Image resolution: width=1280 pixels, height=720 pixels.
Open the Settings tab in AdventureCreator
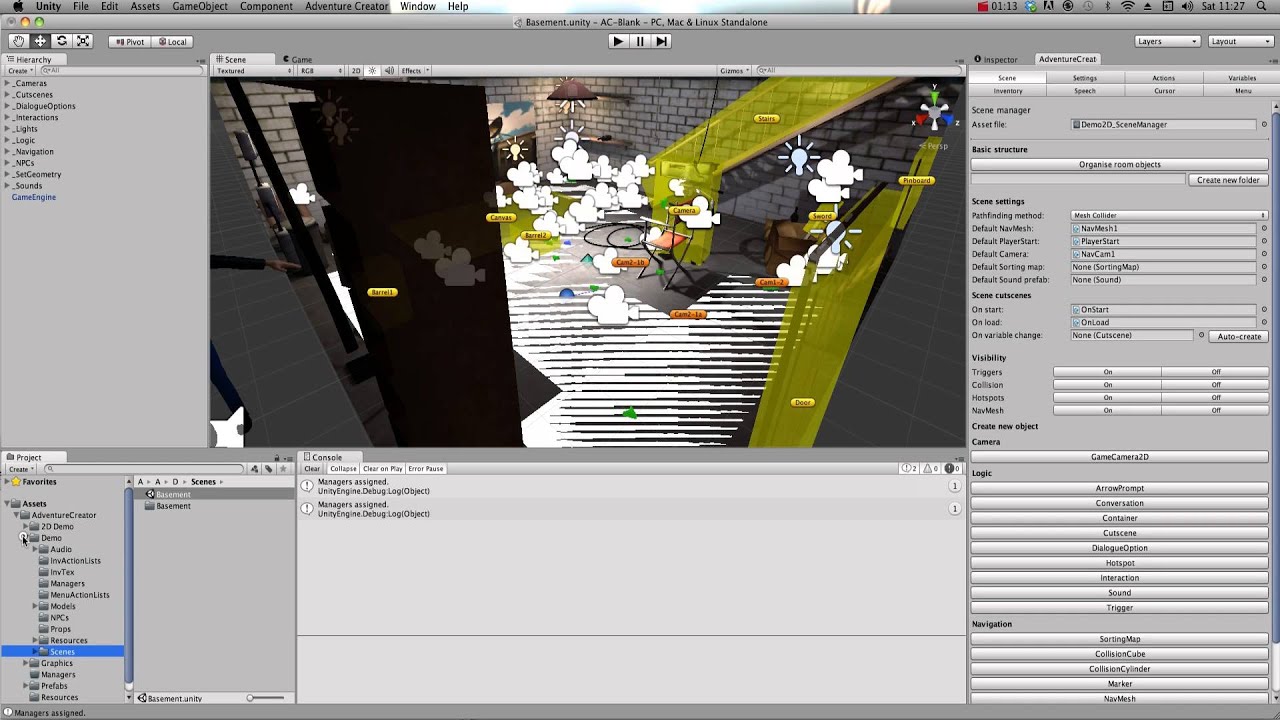1085,78
